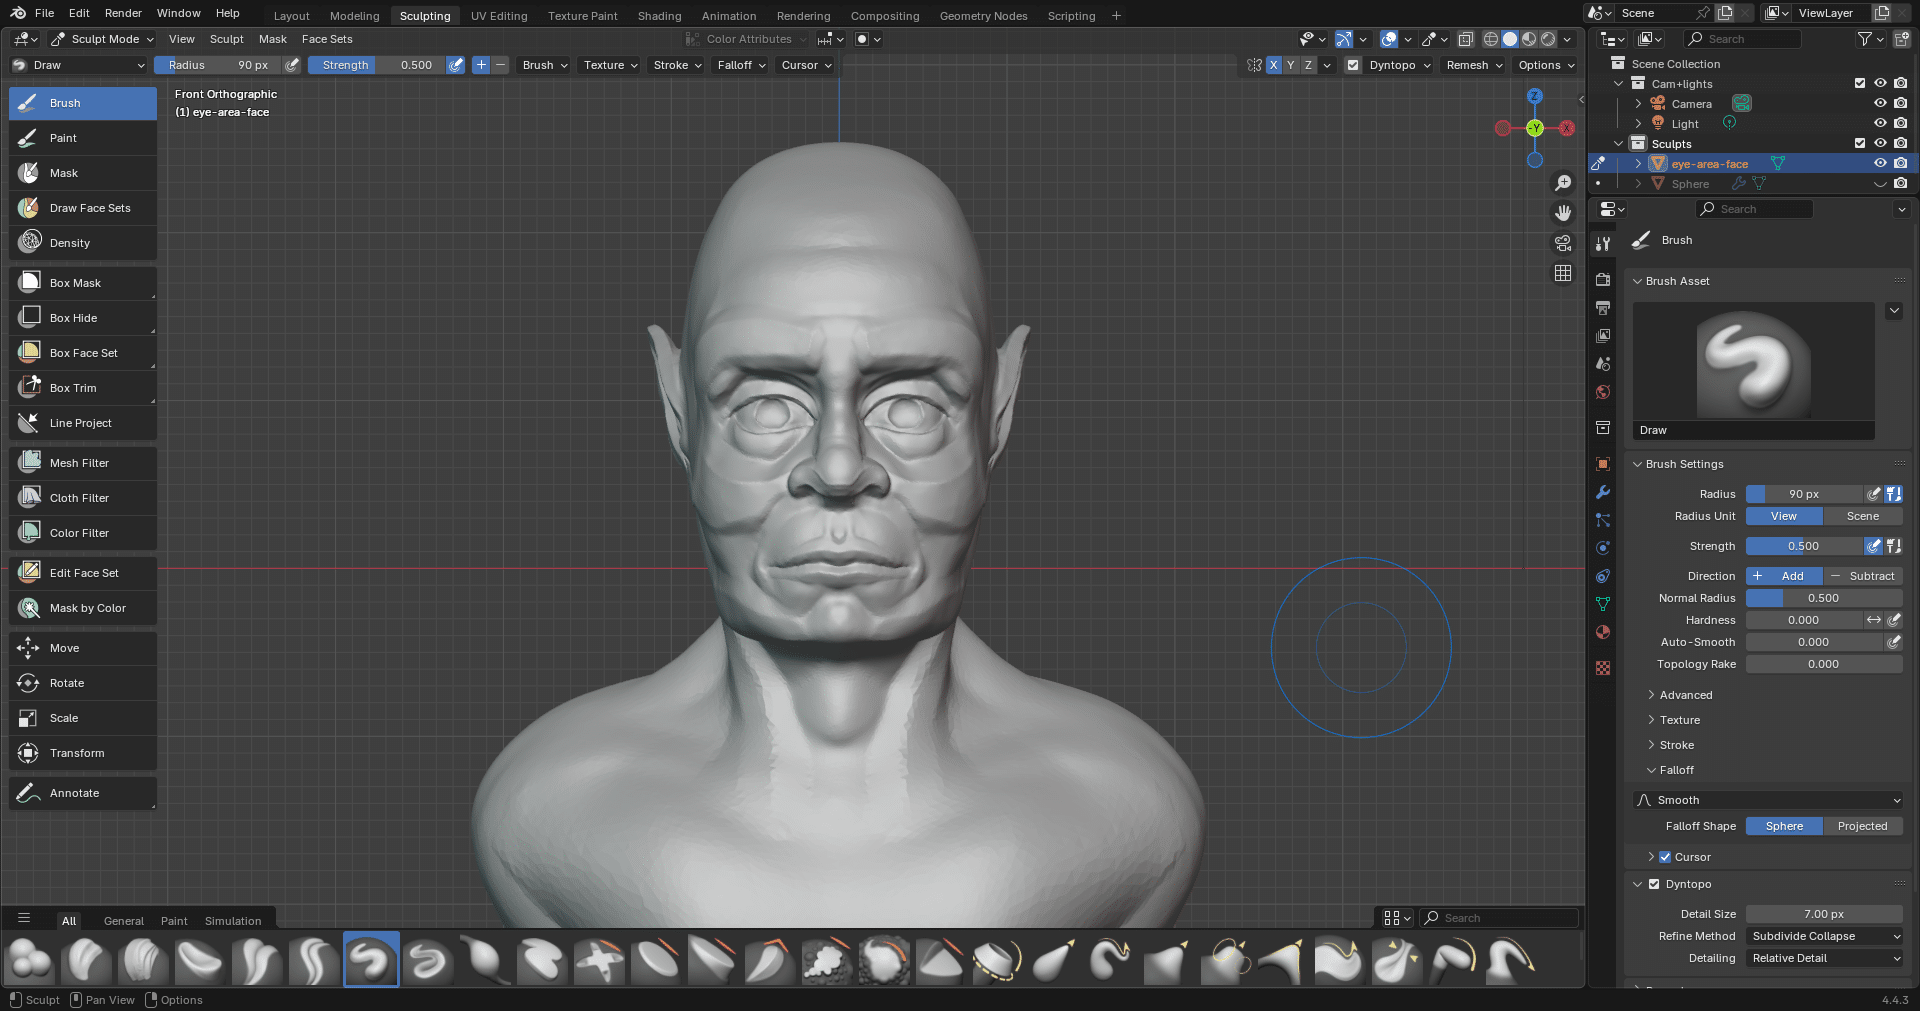This screenshot has height=1011, width=1920.
Task: Switch to the Texture Paint workspace tab
Action: click(582, 16)
